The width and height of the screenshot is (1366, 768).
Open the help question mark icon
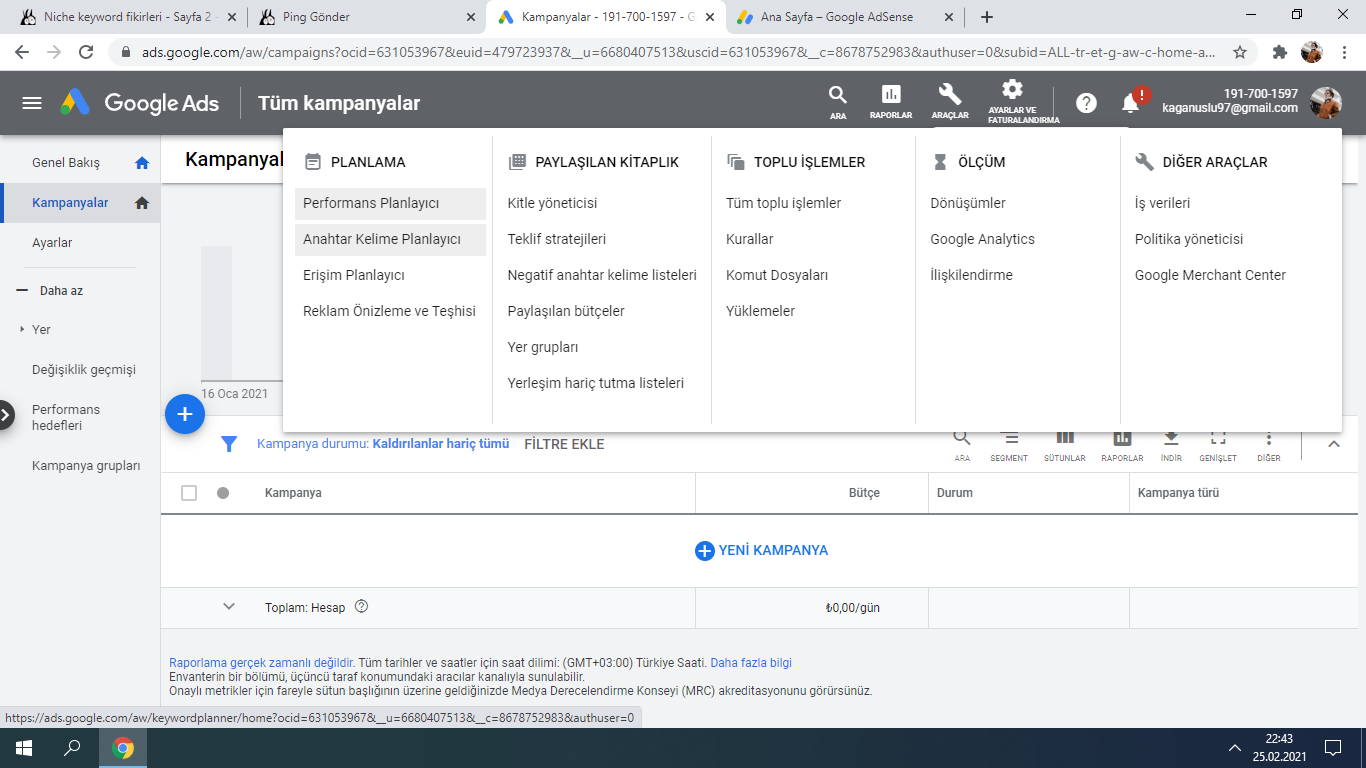1086,103
